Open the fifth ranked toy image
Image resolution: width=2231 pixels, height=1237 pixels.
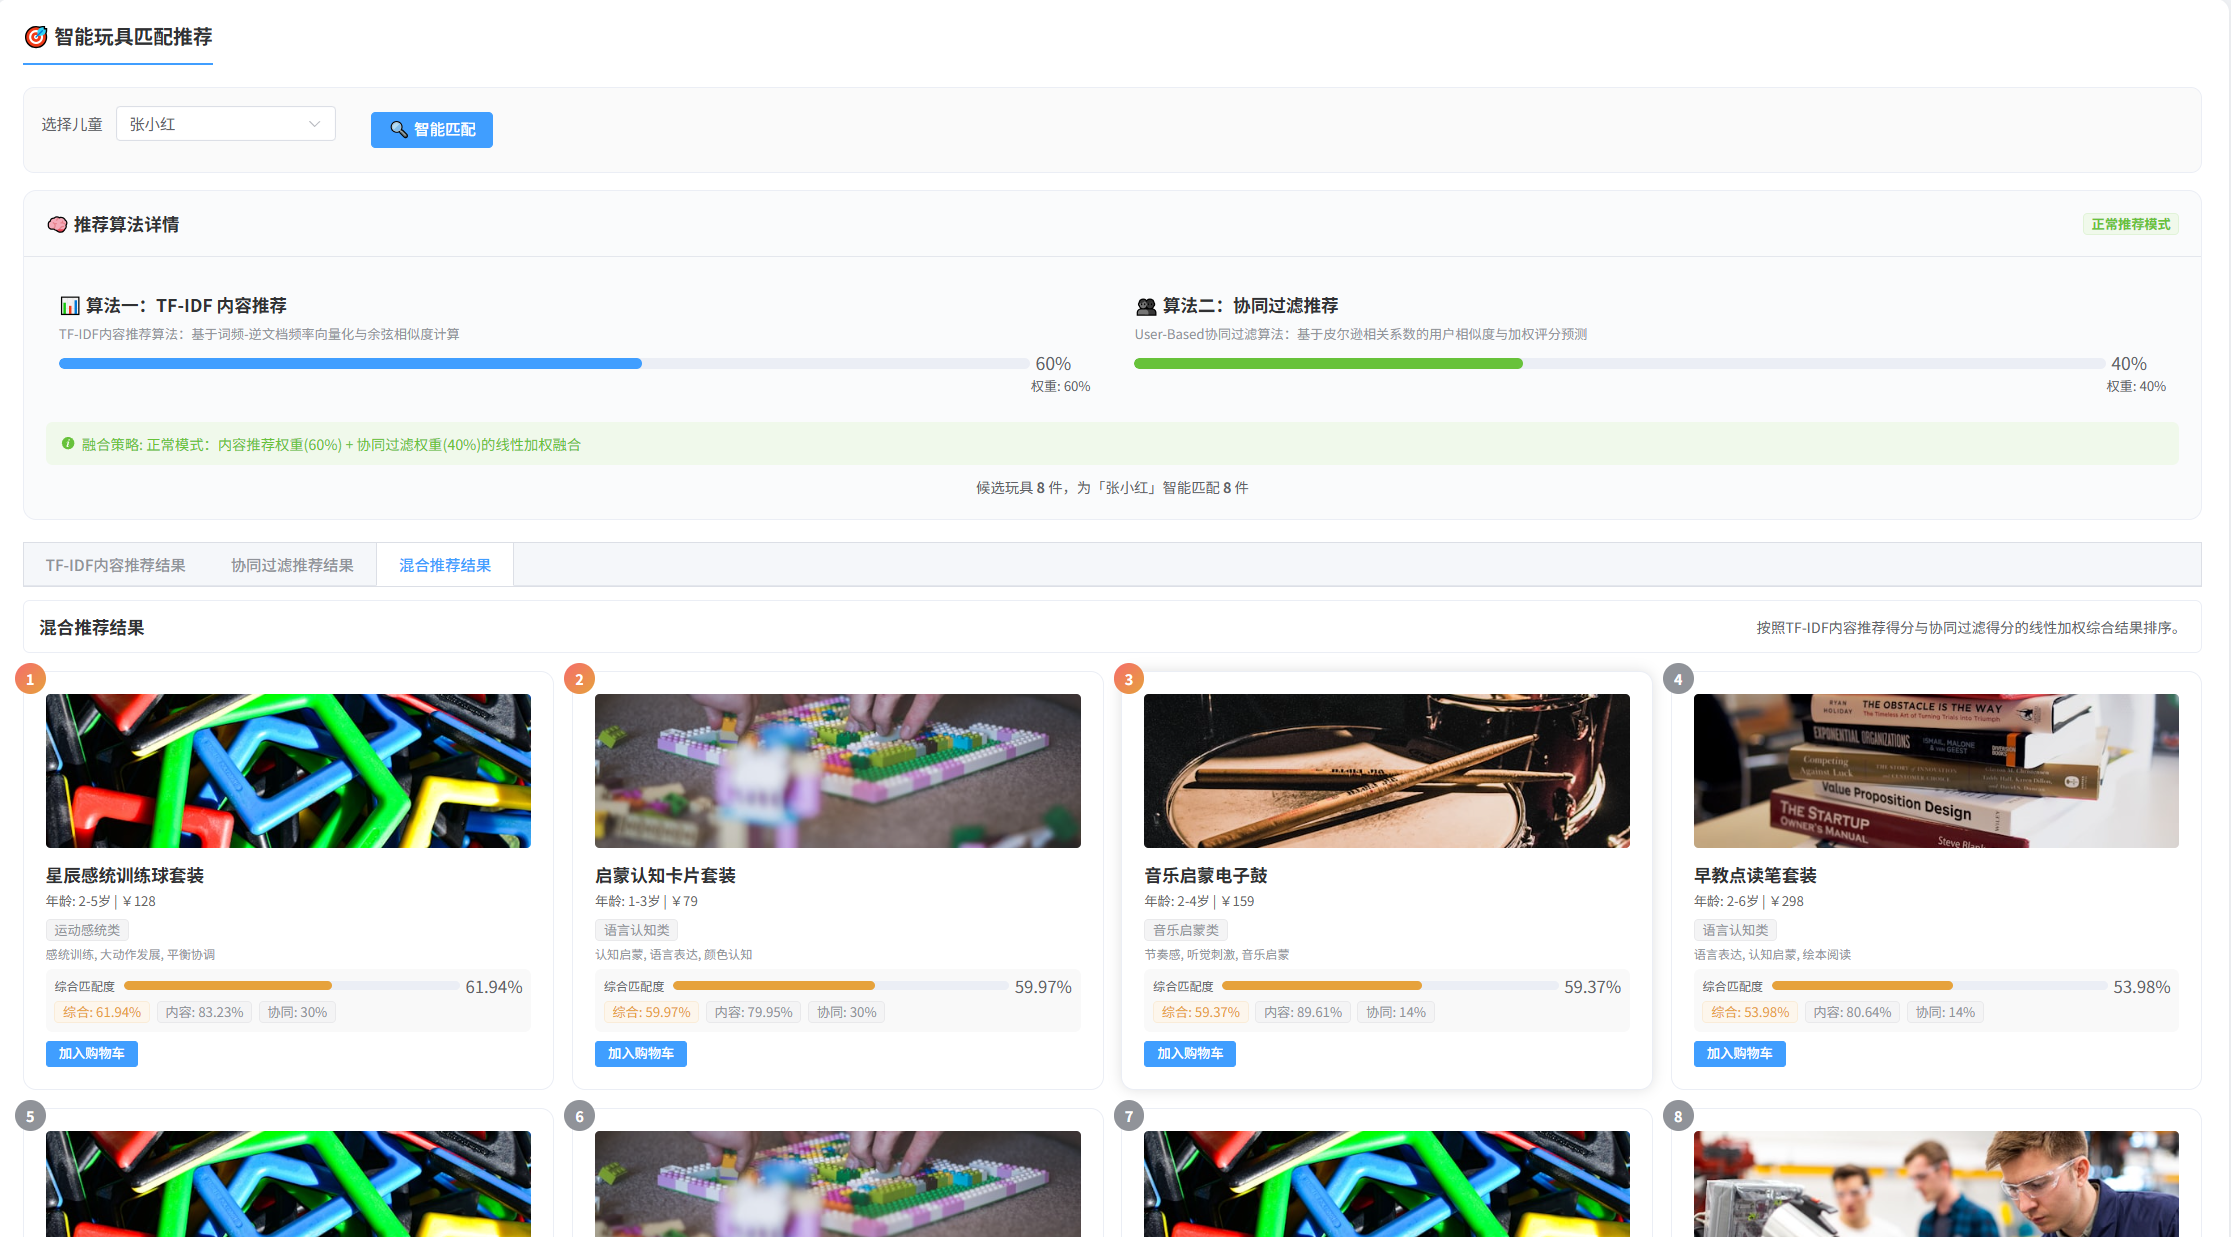pos(288,1184)
